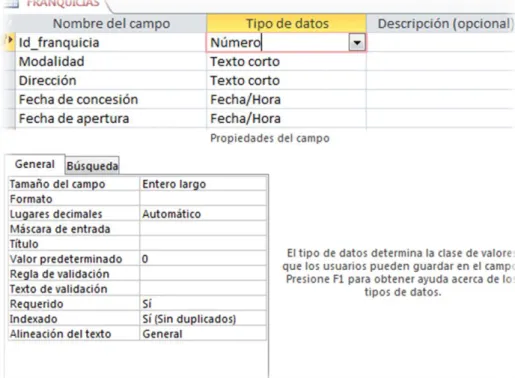Click the Modalidad field name
This screenshot has width=515, height=378.
click(52, 62)
